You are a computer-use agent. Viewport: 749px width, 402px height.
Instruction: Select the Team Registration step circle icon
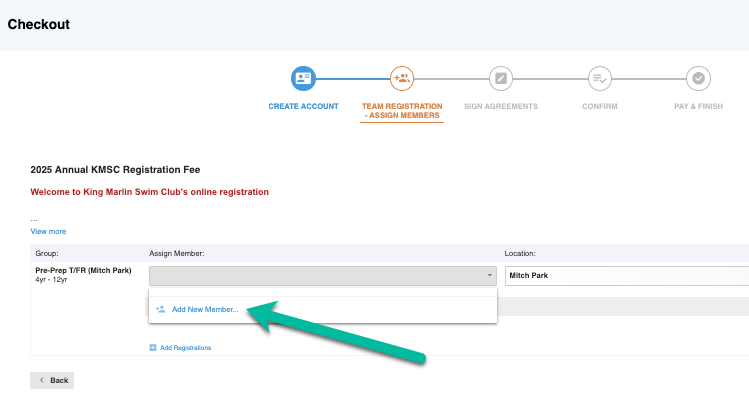(401, 78)
